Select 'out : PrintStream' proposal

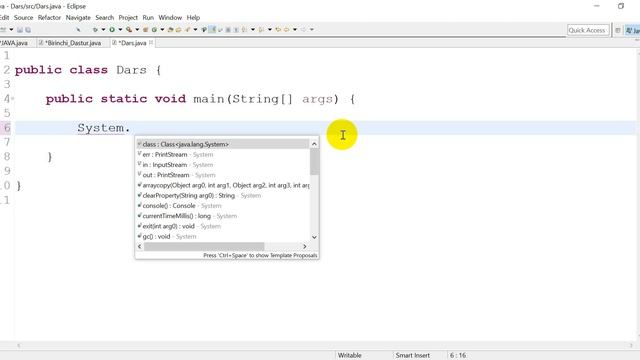[223, 175]
